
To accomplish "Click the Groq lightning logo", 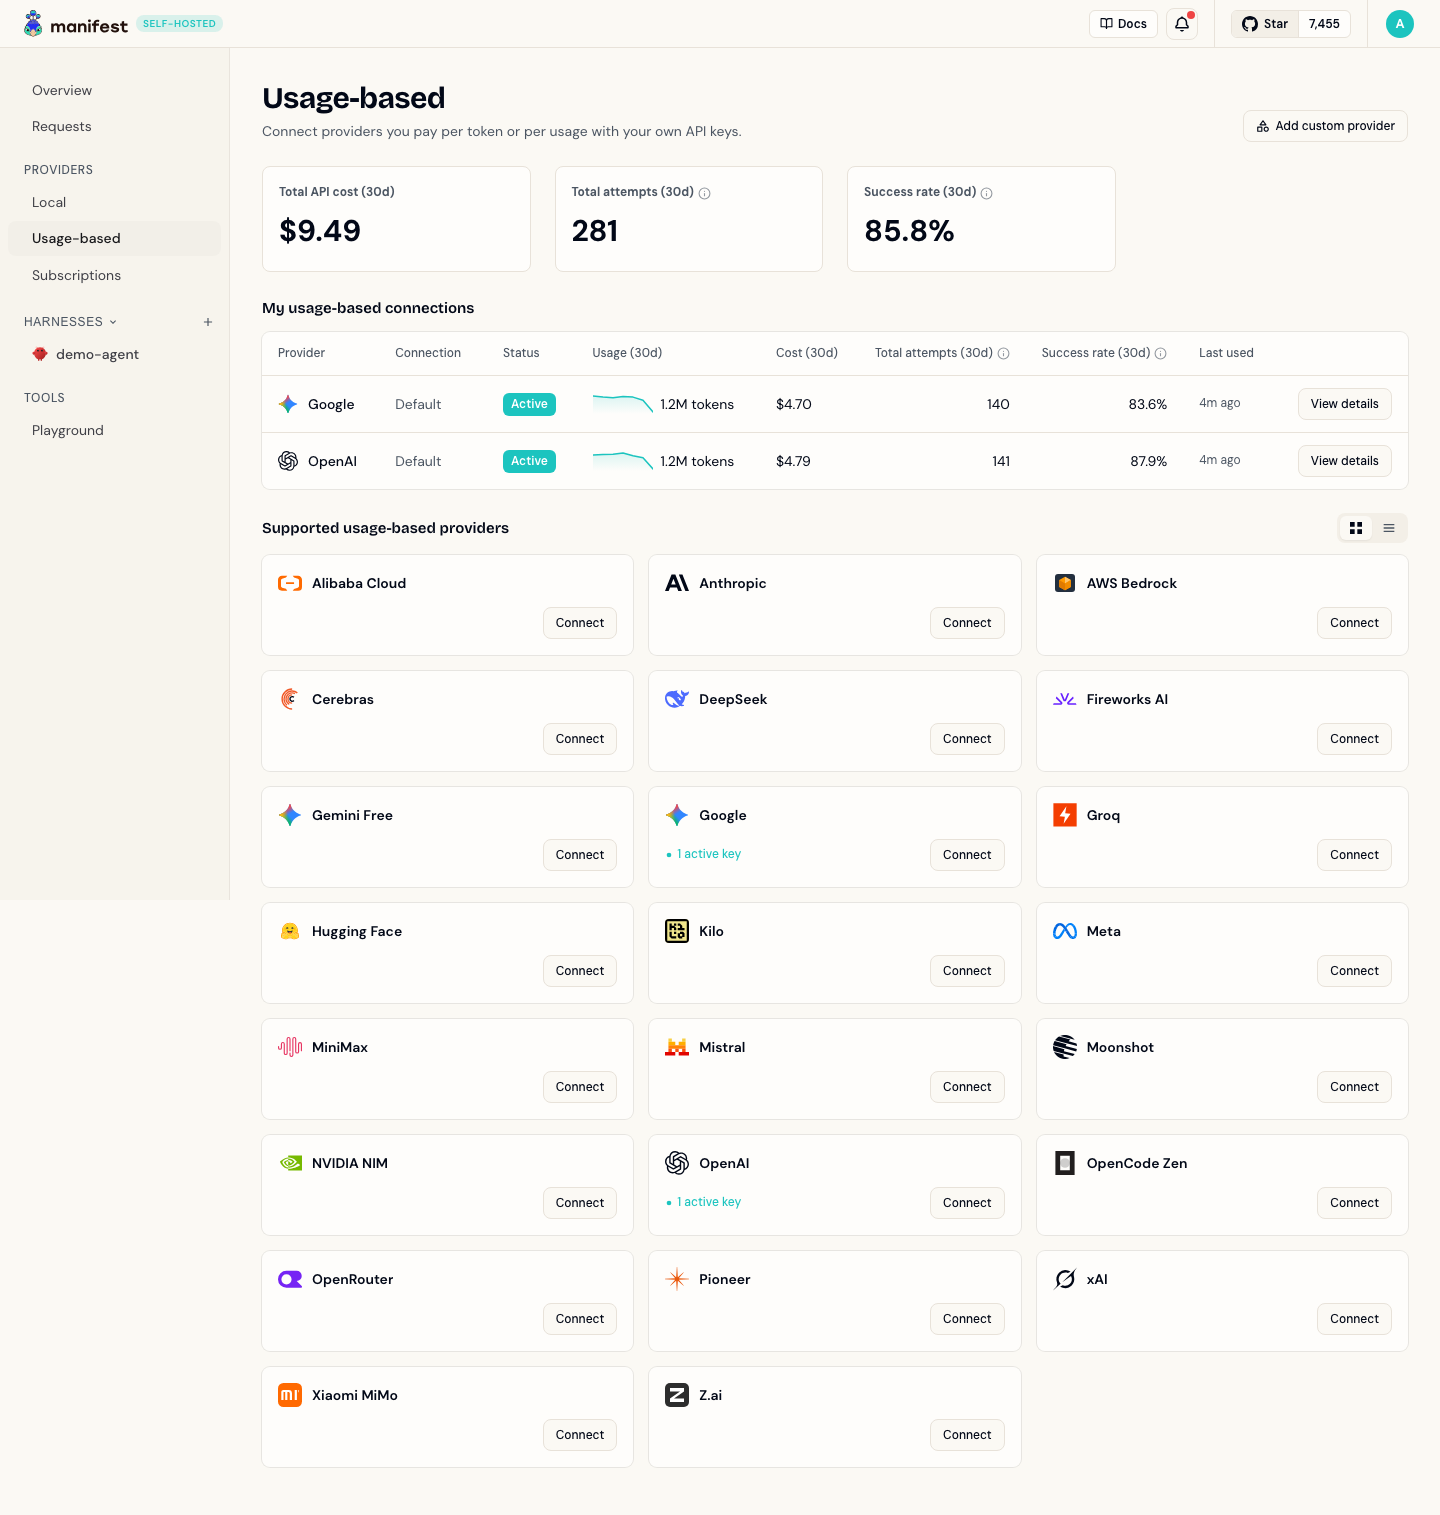I will coord(1065,815).
